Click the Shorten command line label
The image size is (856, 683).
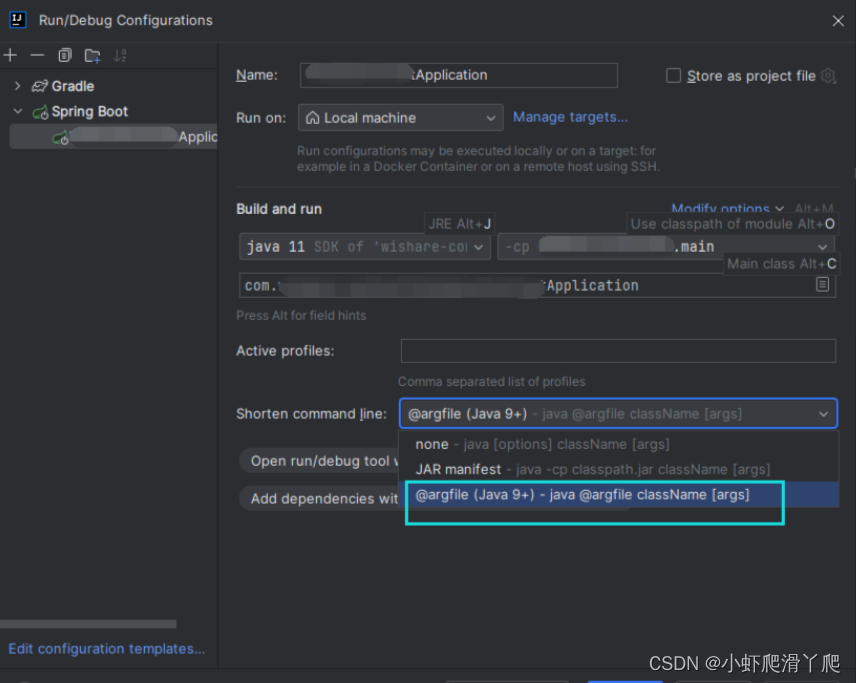coord(311,414)
